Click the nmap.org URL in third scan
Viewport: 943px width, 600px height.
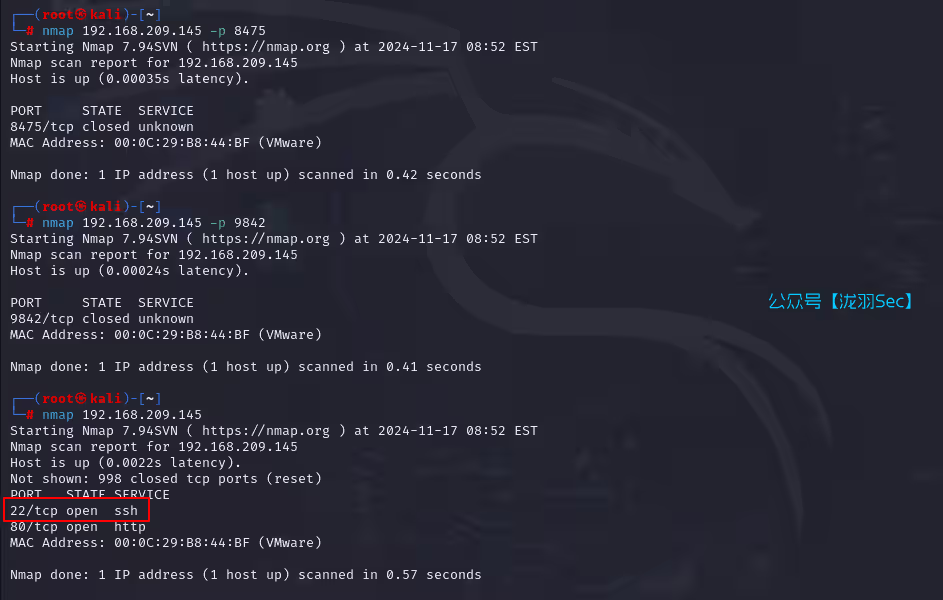pos(265,430)
